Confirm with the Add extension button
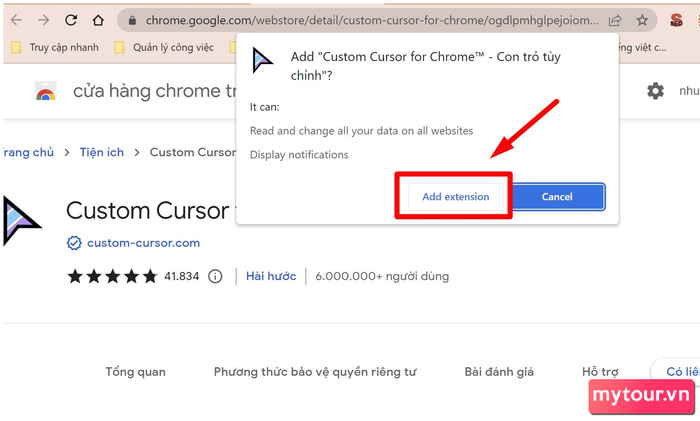 pos(456,197)
